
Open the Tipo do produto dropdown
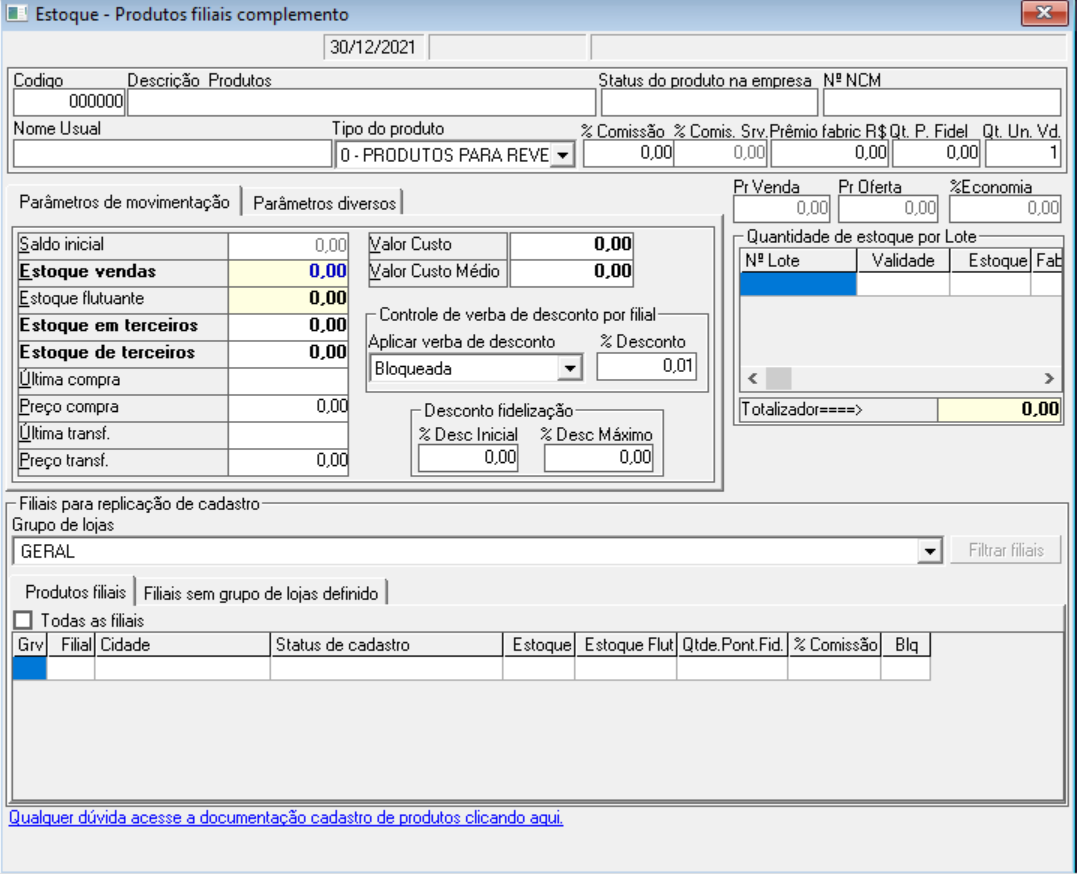564,154
